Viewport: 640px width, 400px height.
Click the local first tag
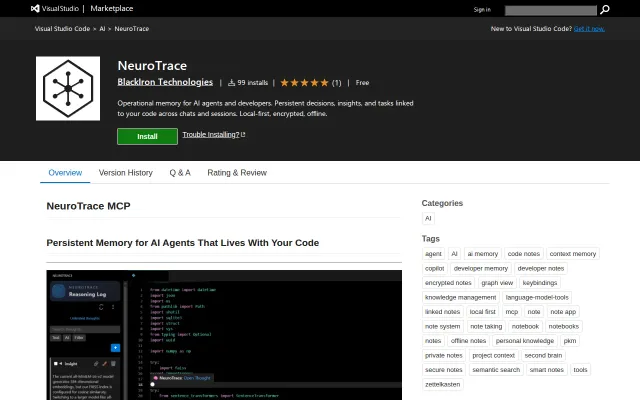(482, 312)
